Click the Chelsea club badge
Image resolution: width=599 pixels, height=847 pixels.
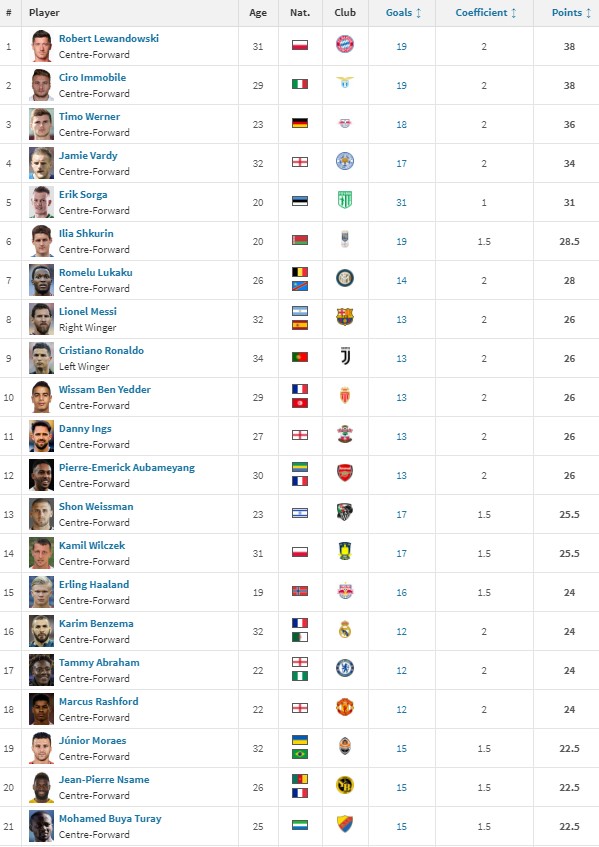tap(345, 668)
